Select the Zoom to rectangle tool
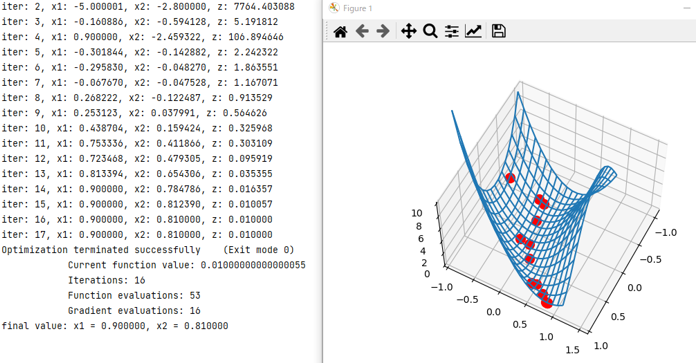Viewport: 696px width, 364px height. click(430, 32)
